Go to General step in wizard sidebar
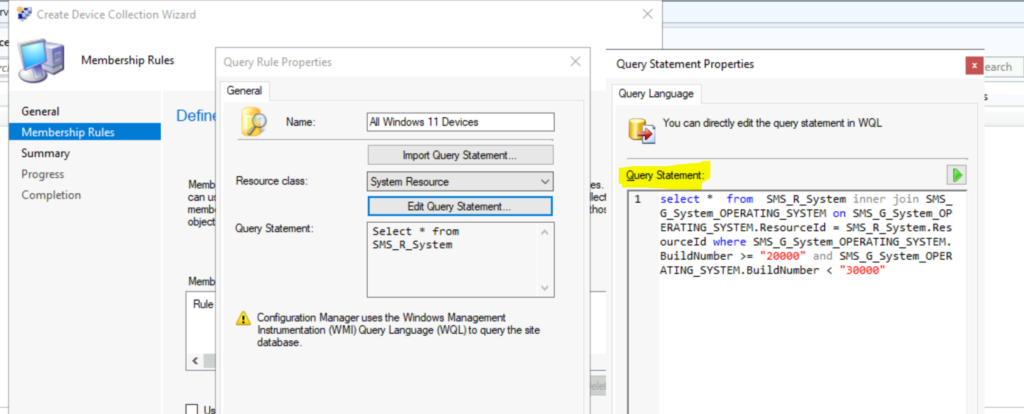 (x=40, y=112)
